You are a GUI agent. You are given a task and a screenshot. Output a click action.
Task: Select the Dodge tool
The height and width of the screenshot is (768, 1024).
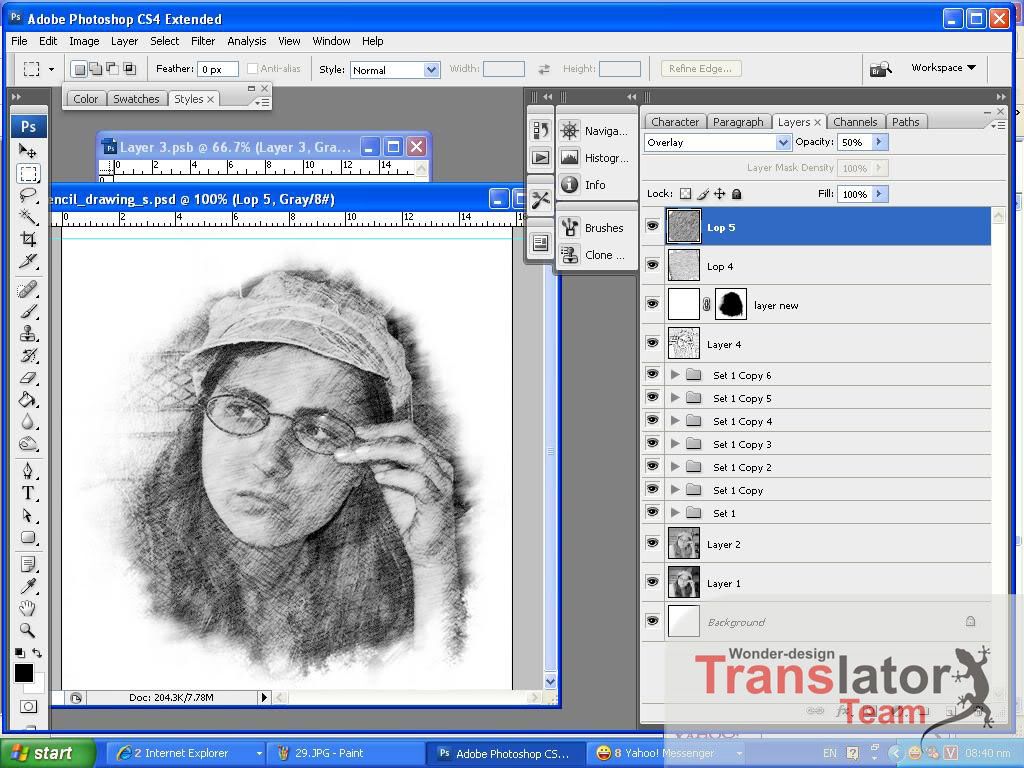click(x=28, y=444)
